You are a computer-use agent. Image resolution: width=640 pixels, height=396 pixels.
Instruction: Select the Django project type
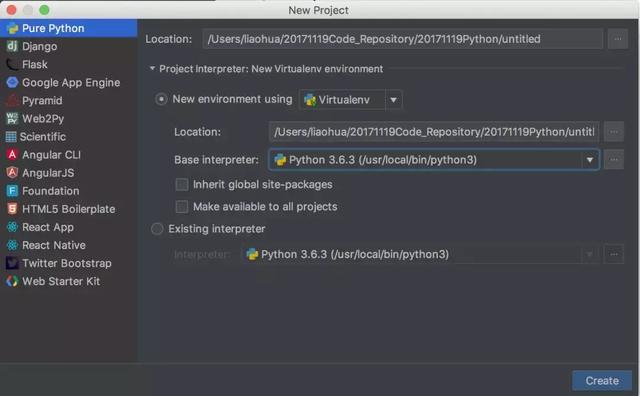69,46
